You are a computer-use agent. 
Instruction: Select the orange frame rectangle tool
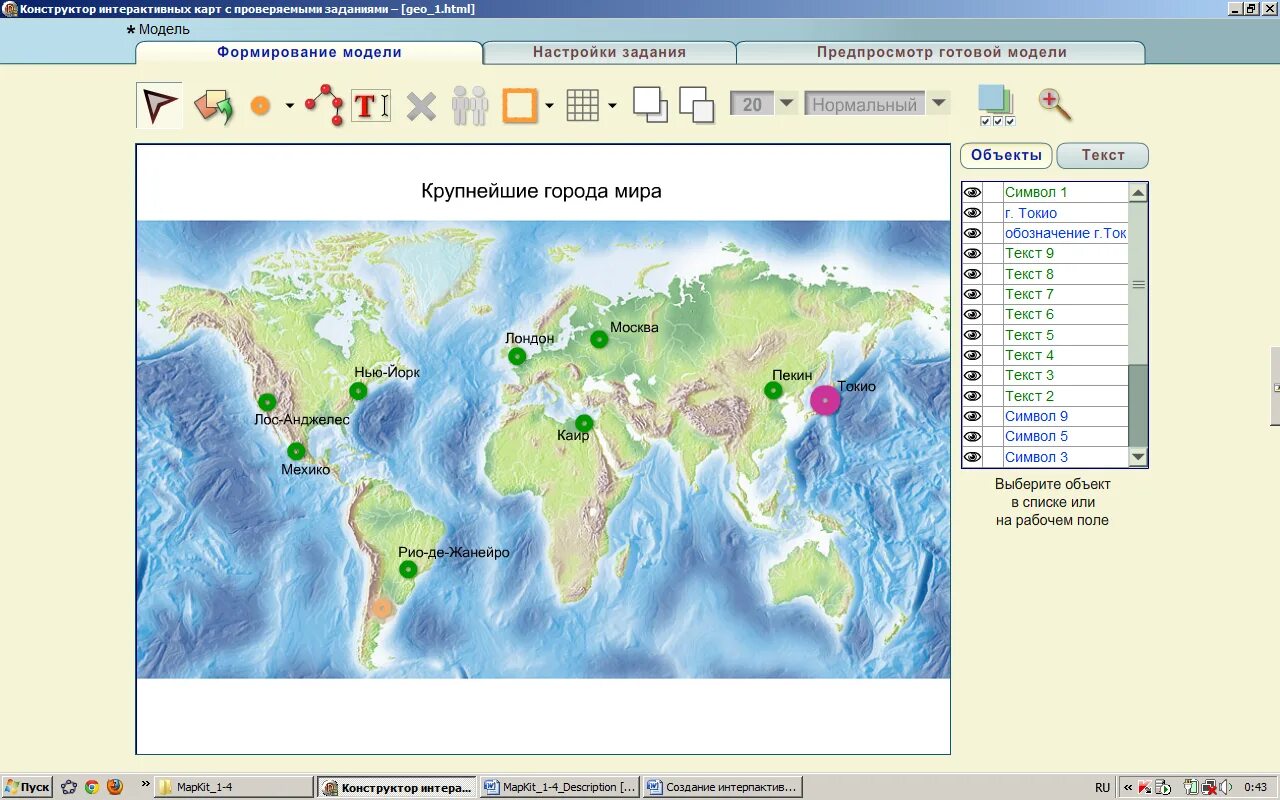[x=520, y=105]
